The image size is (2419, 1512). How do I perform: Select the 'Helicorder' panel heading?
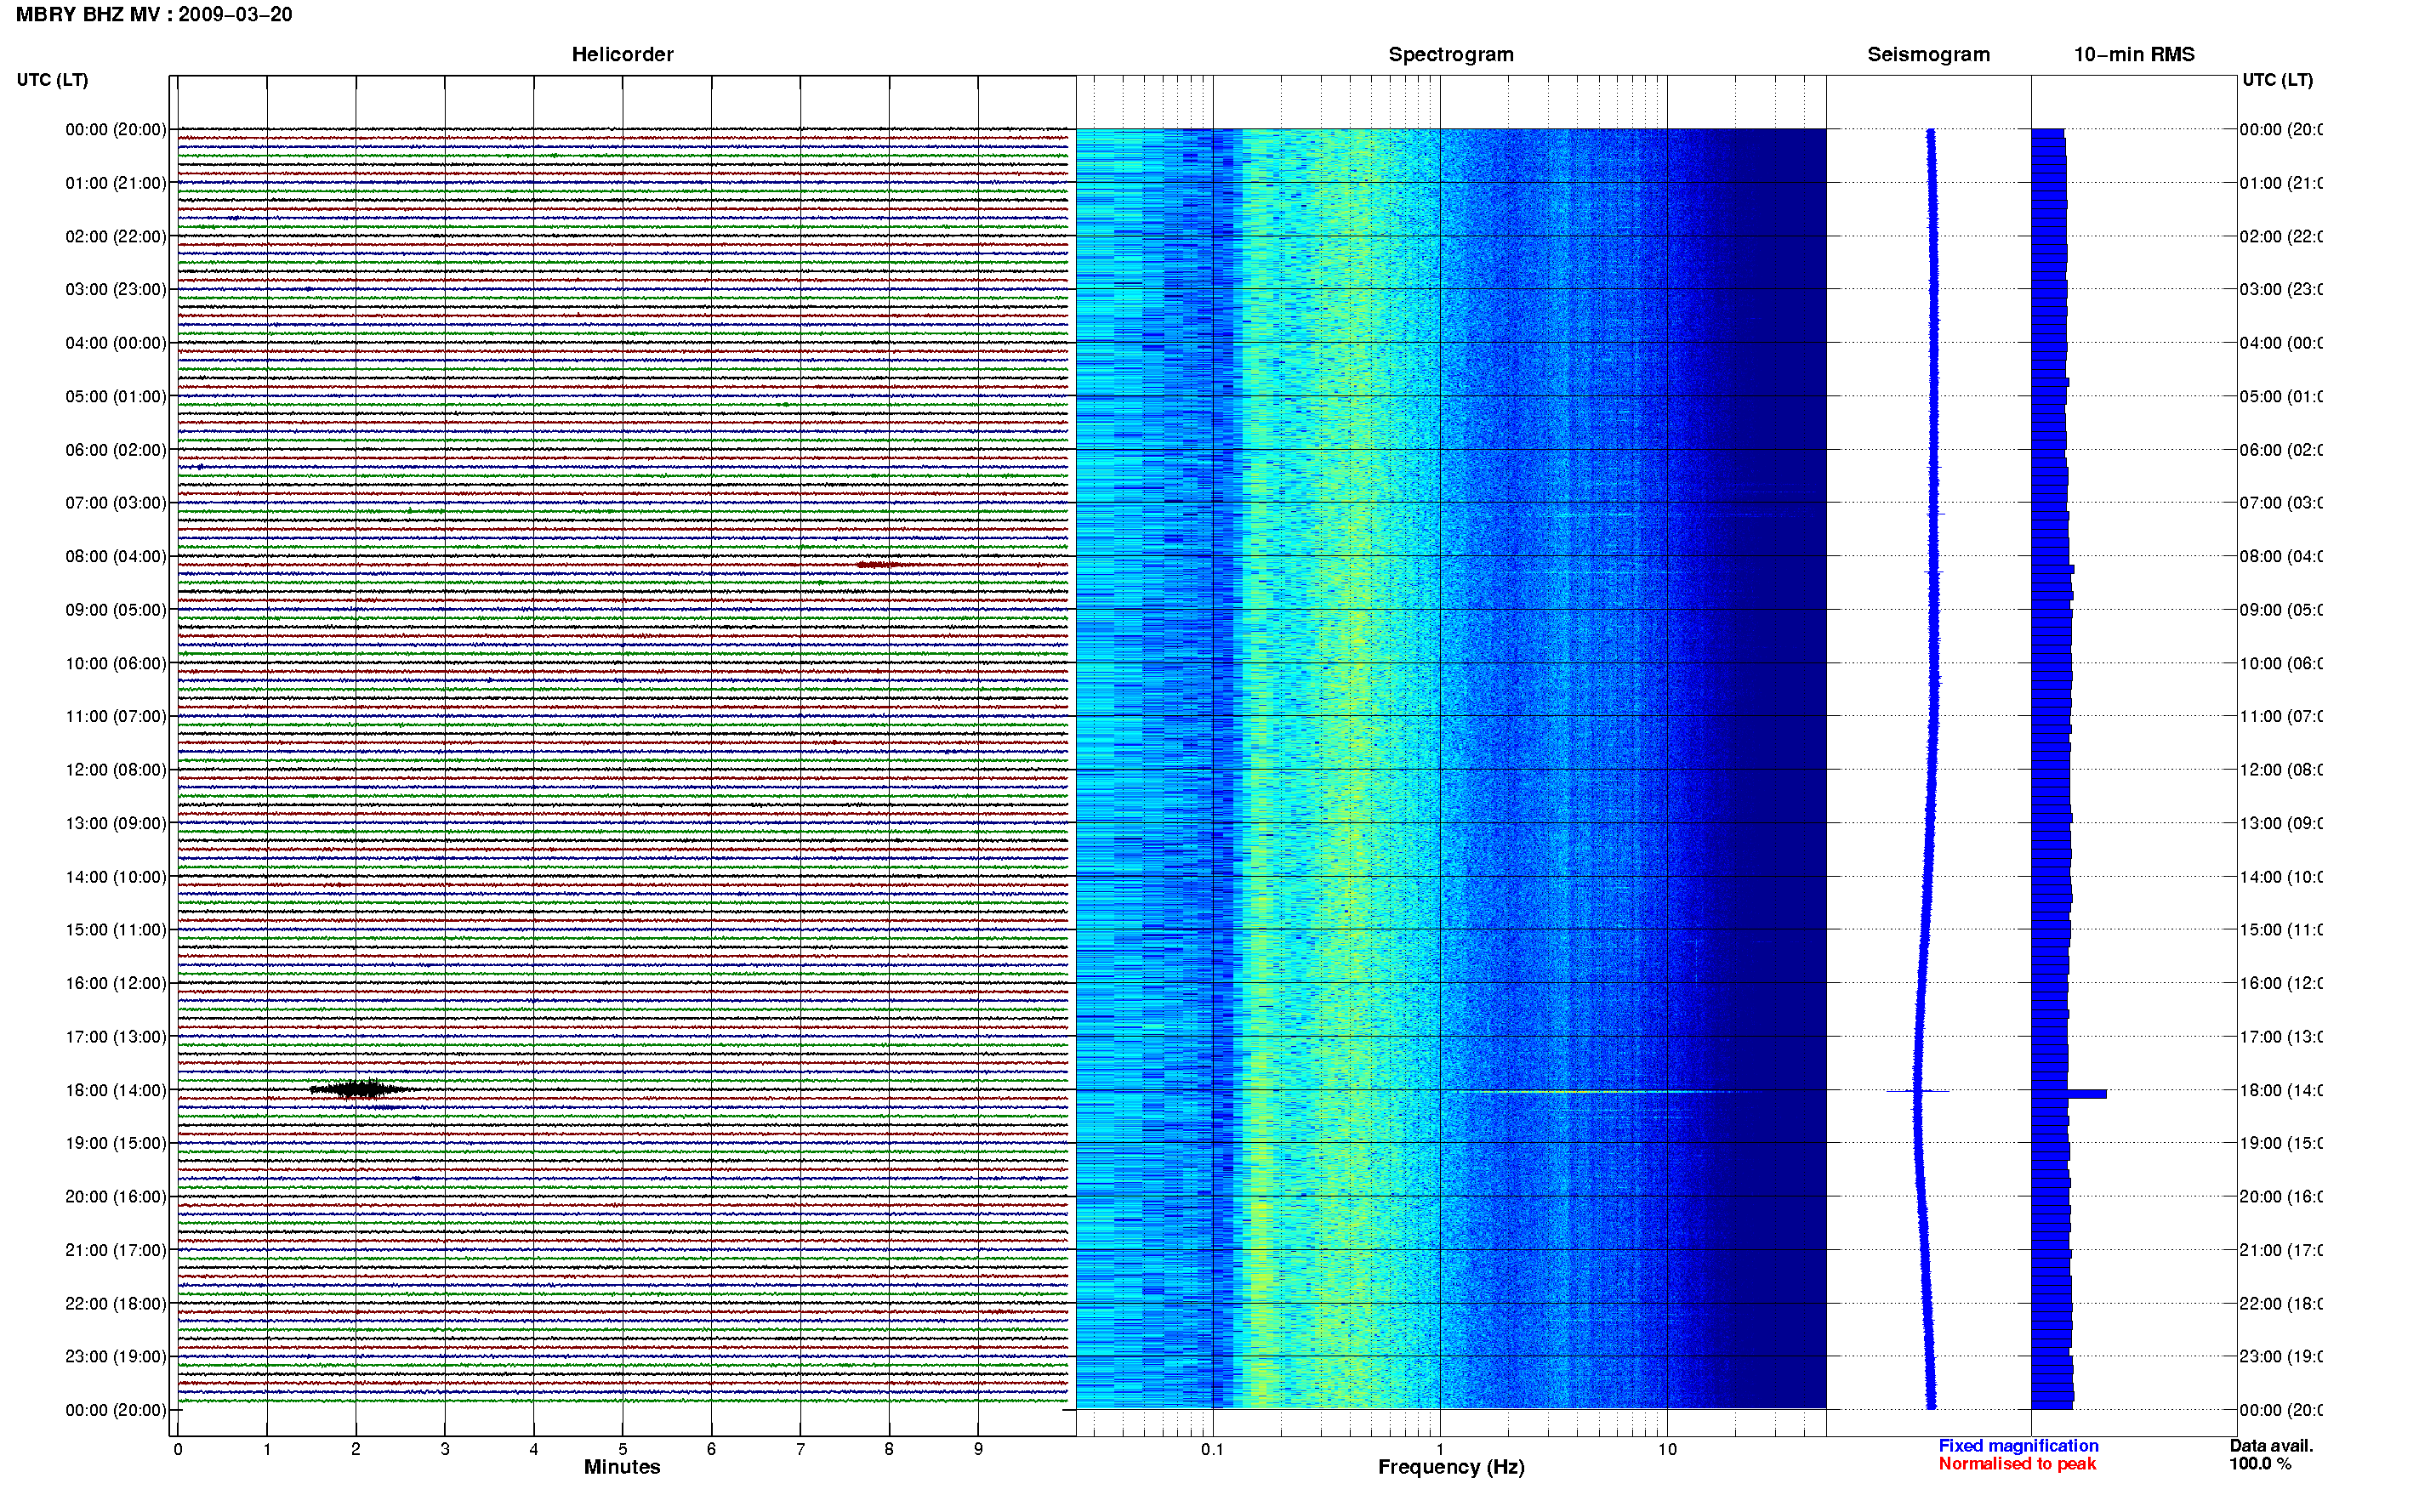pos(622,54)
